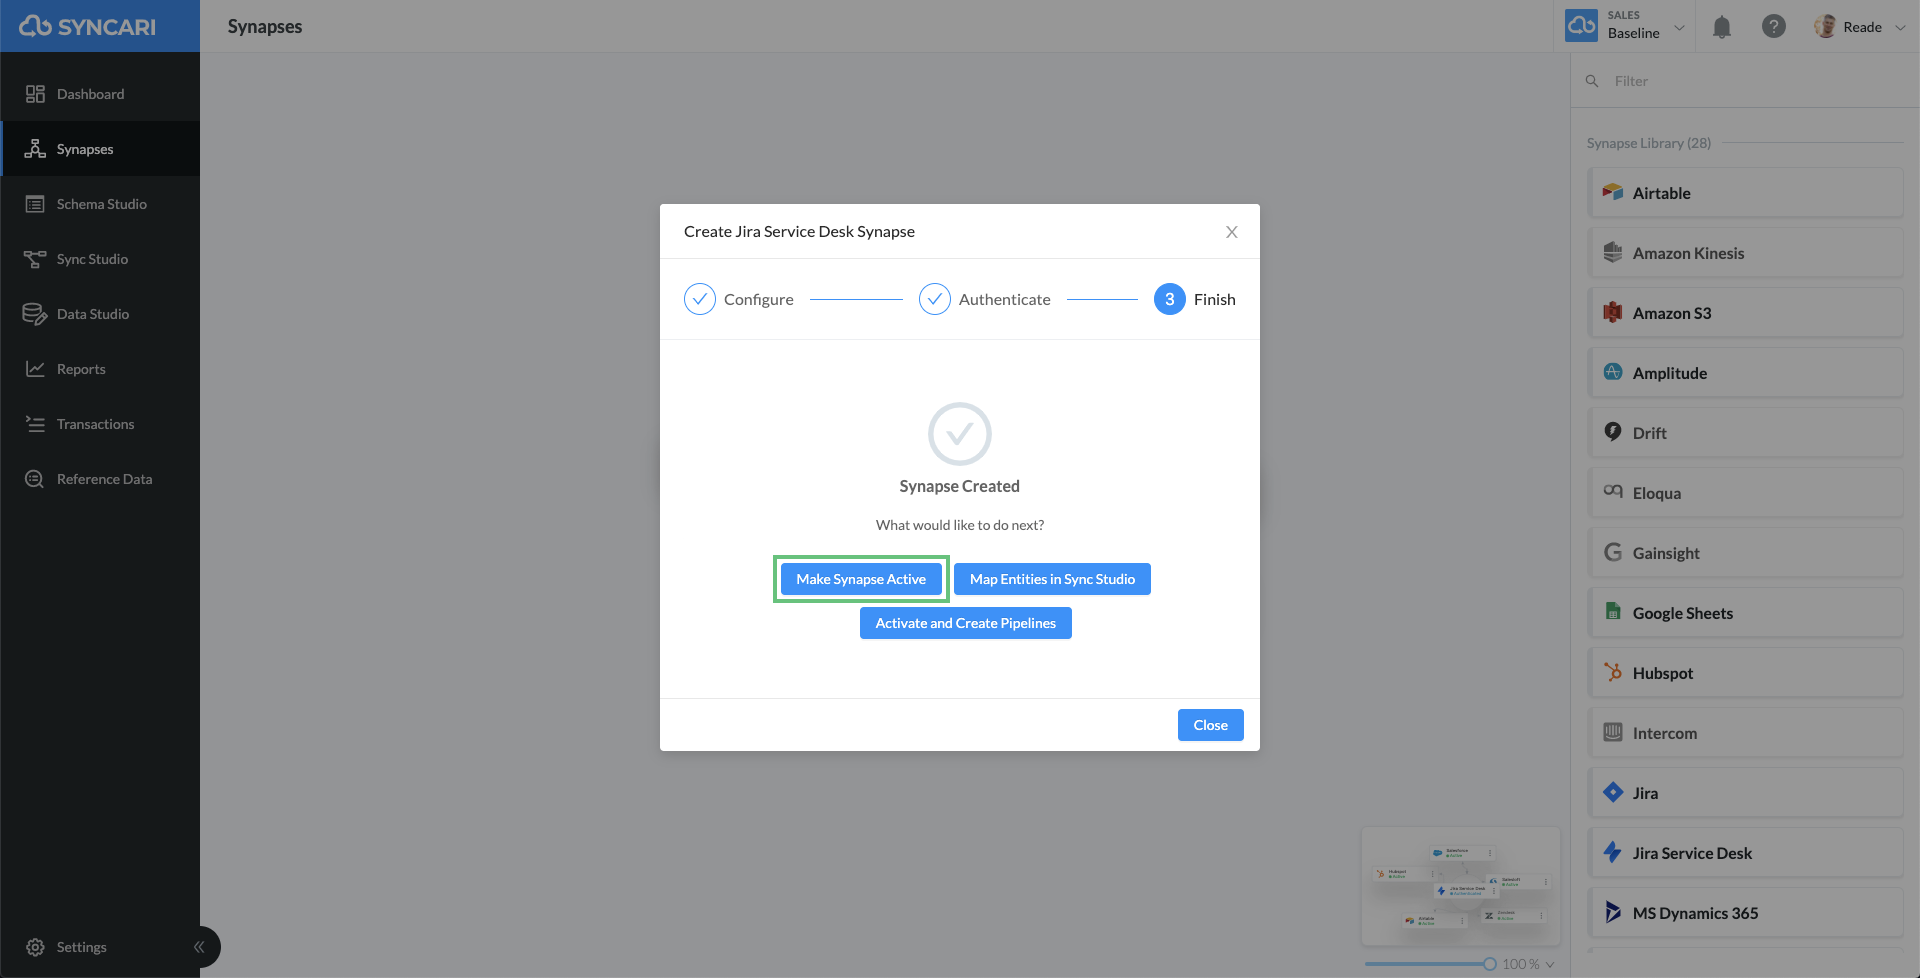The width and height of the screenshot is (1920, 978).
Task: Open Sync Studio from sidebar
Action: (x=100, y=259)
